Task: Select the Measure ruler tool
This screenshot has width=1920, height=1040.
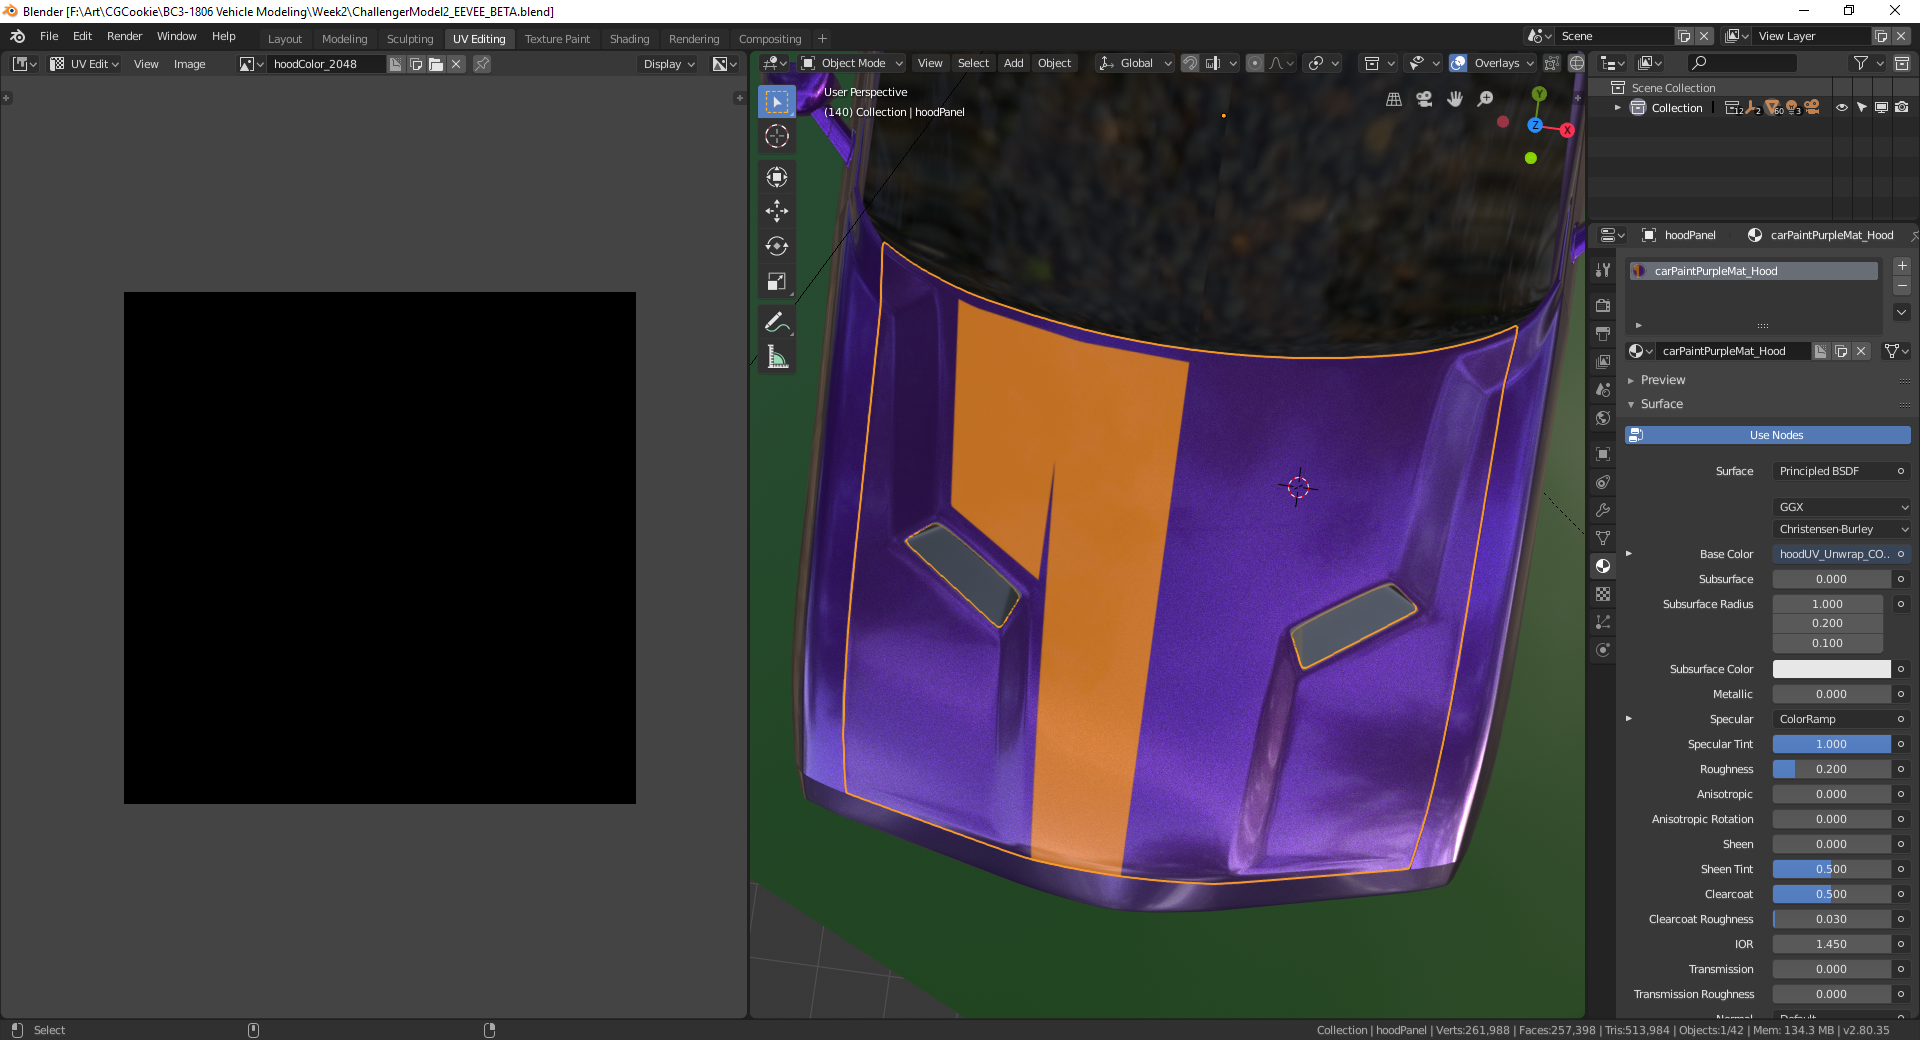Action: tap(777, 357)
